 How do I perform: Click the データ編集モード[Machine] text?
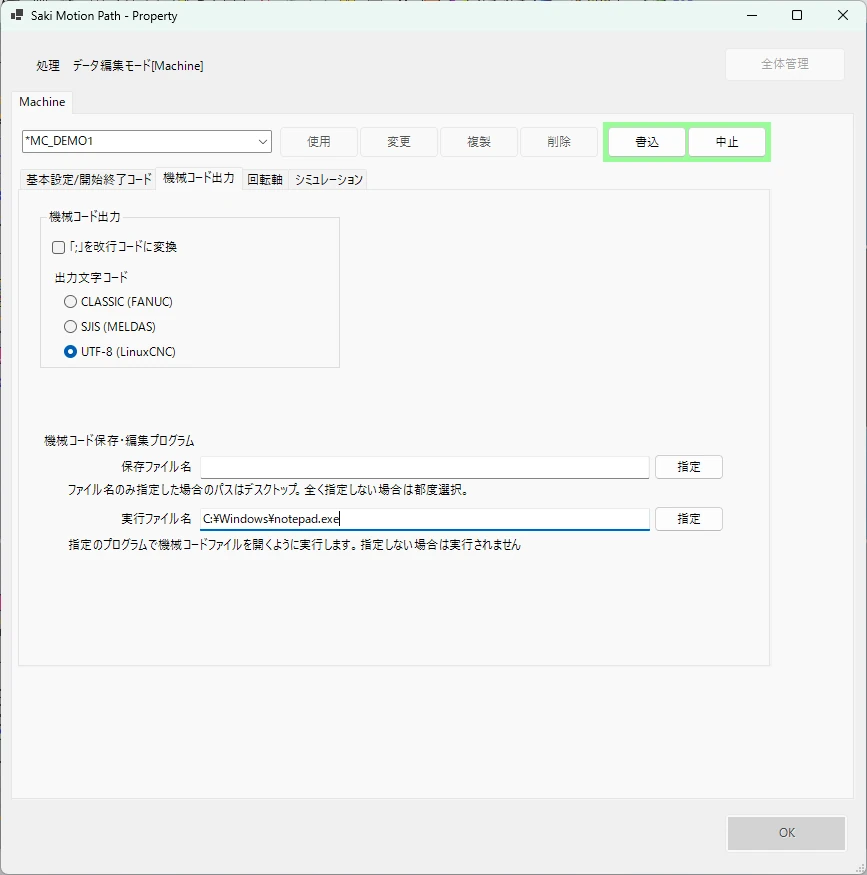pos(138,66)
